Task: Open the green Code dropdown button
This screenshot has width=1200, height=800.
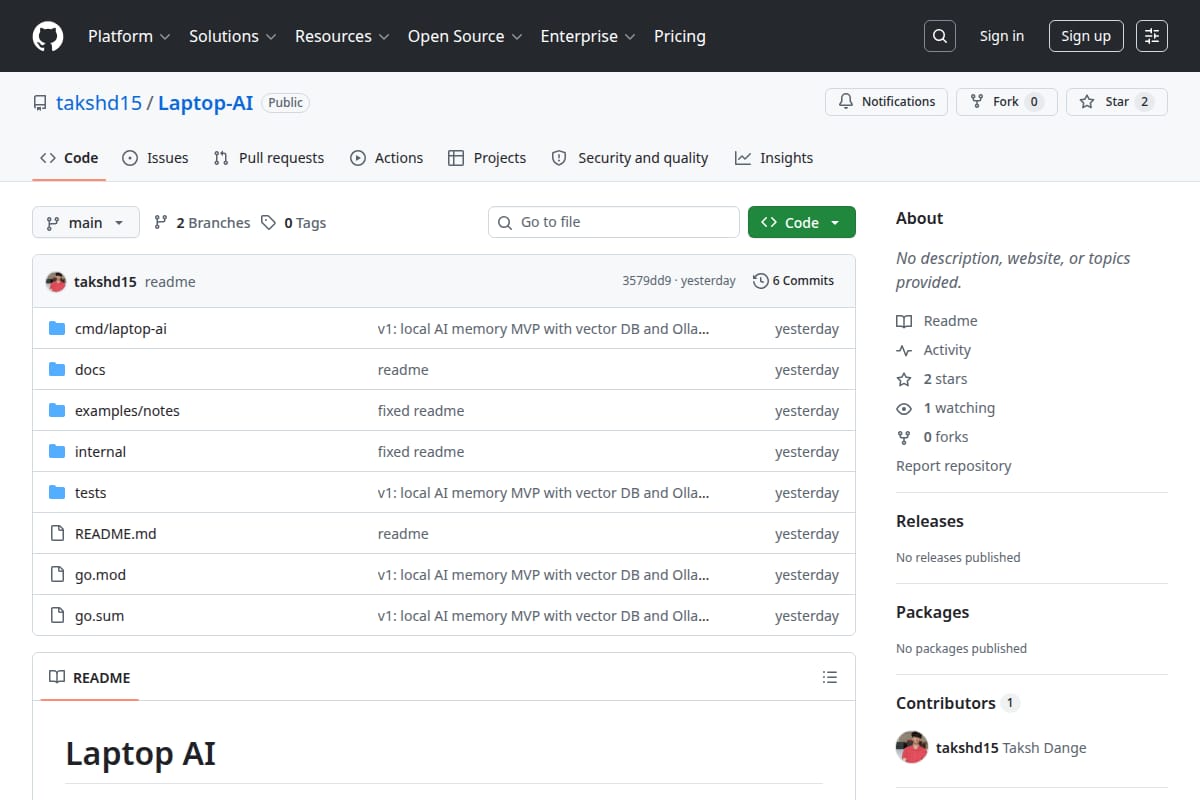Action: click(802, 222)
